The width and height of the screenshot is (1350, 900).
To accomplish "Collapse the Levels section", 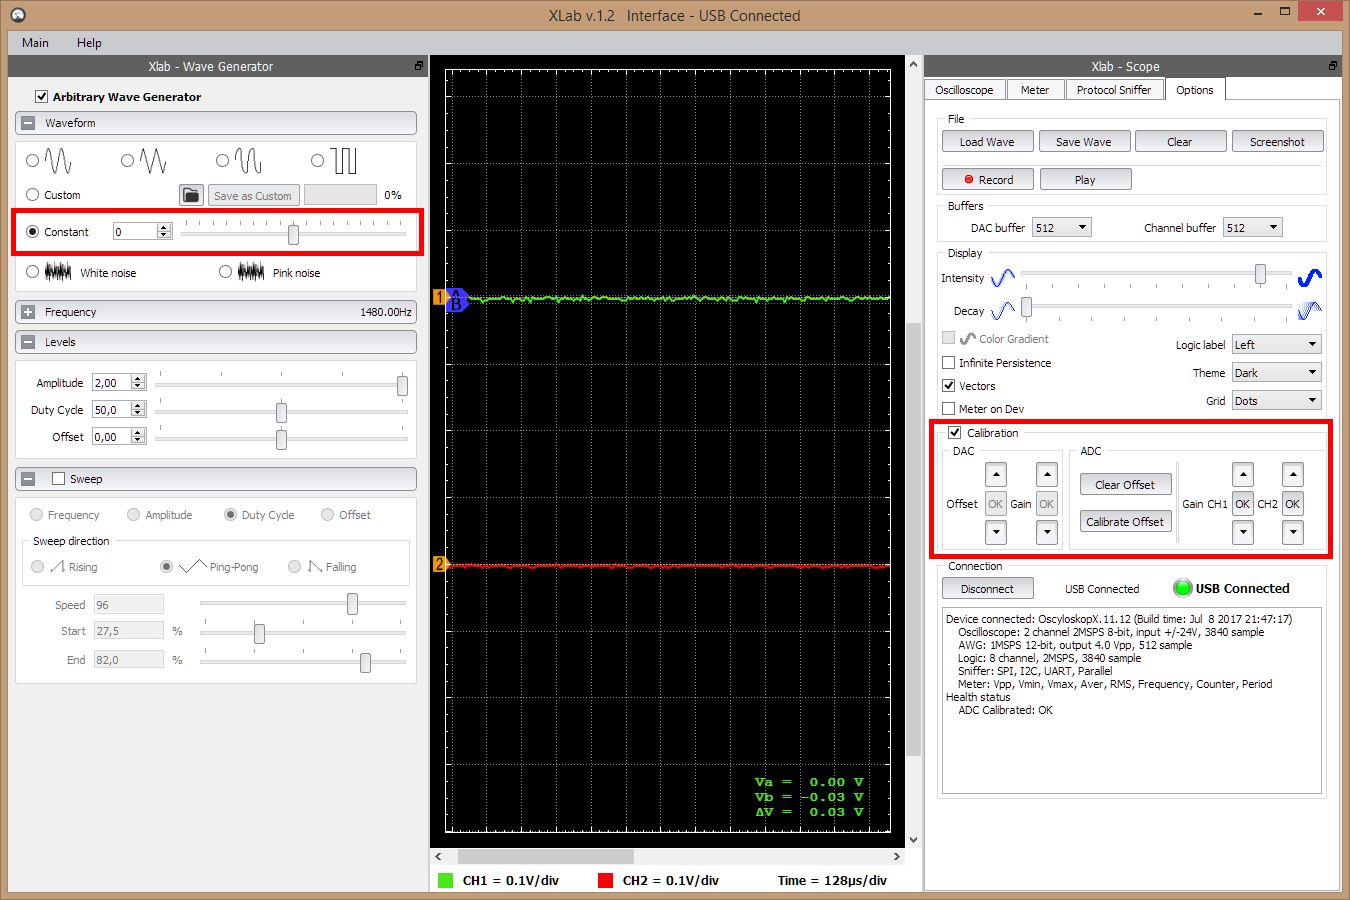I will tap(28, 342).
